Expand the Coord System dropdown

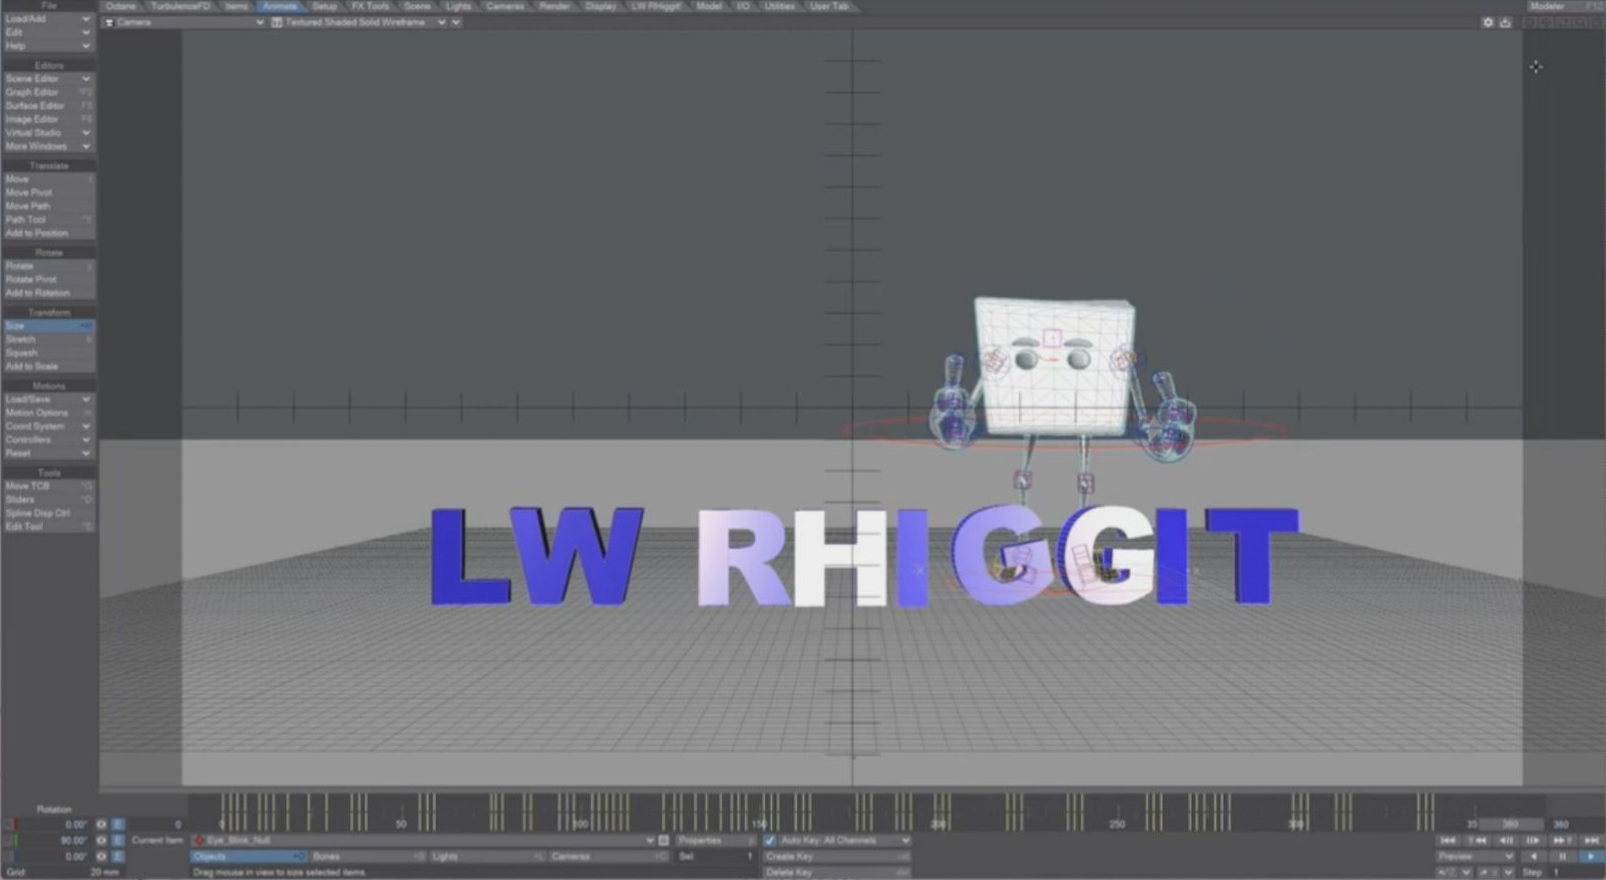point(48,426)
